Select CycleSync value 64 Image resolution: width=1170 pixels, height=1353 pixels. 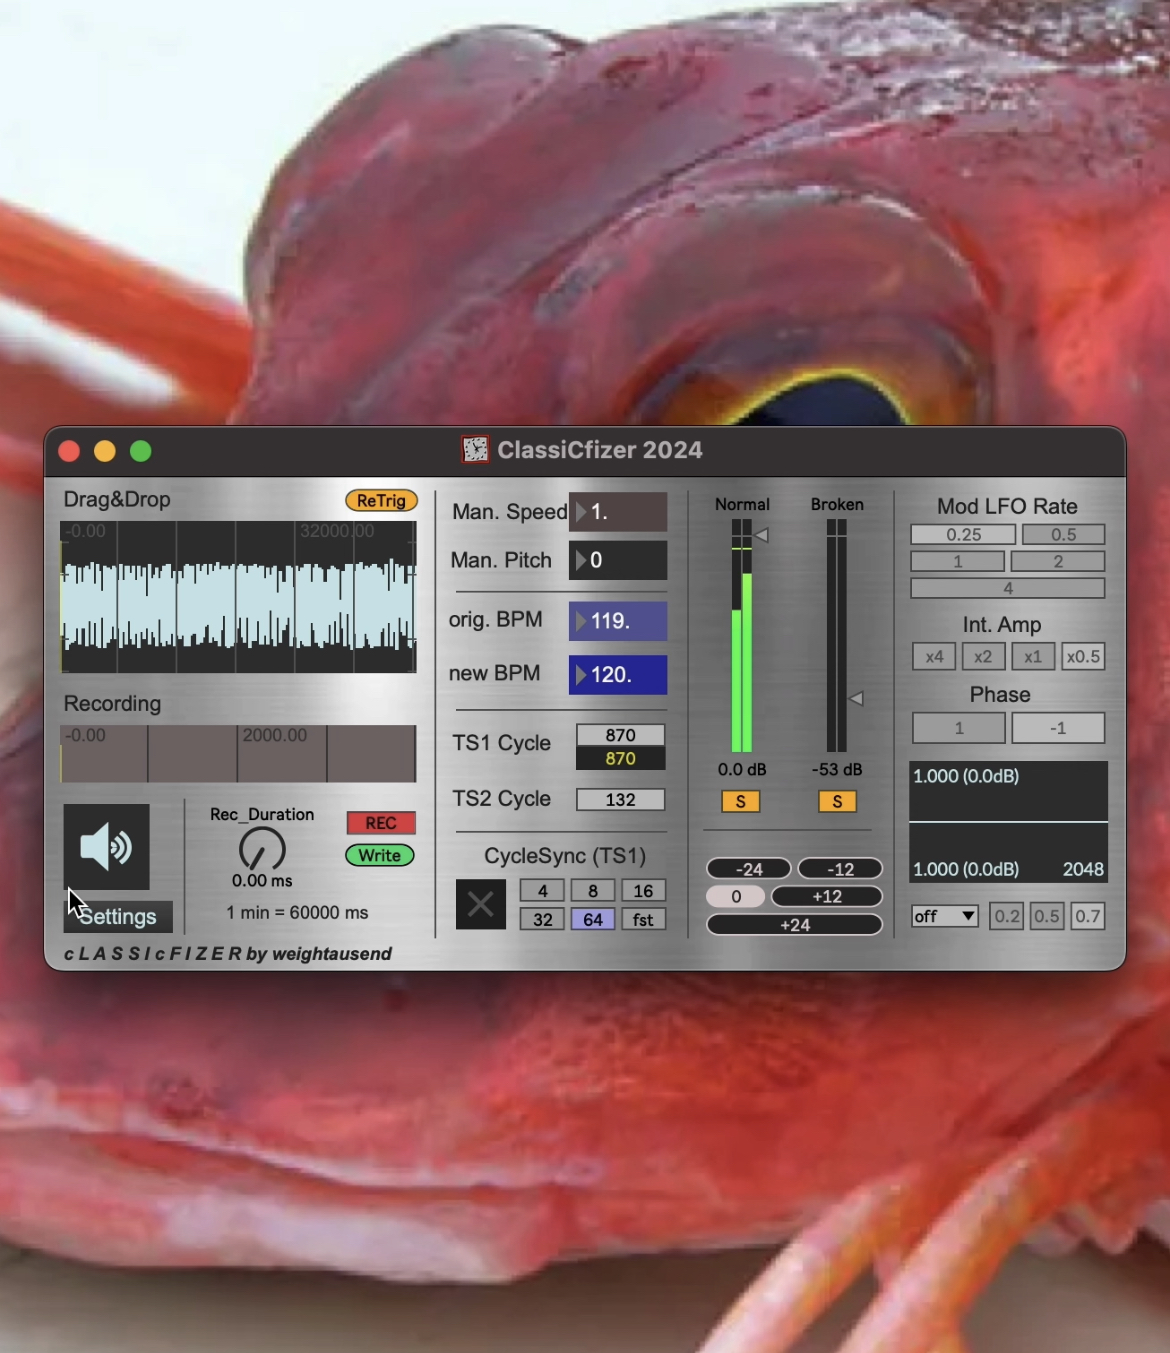(593, 919)
